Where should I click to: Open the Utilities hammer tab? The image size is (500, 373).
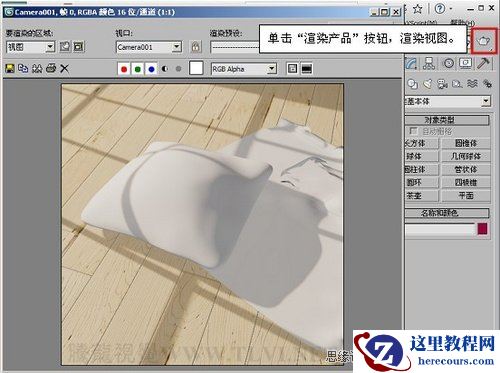(483, 63)
